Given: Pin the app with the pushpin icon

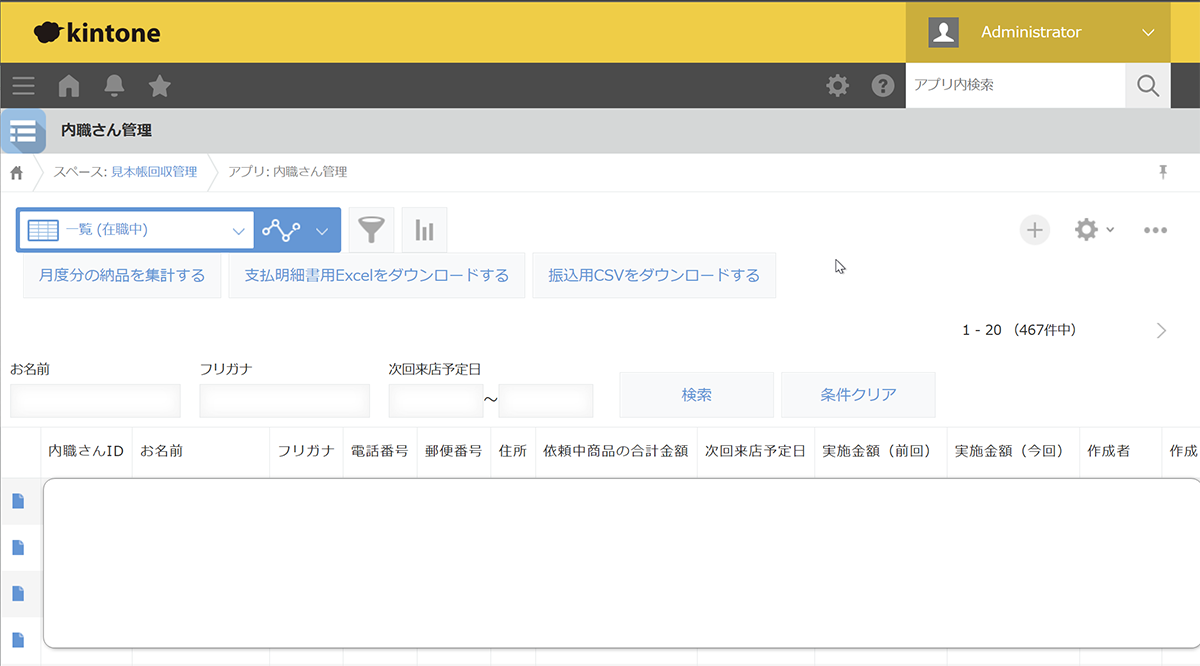Looking at the screenshot, I should coord(1163,172).
